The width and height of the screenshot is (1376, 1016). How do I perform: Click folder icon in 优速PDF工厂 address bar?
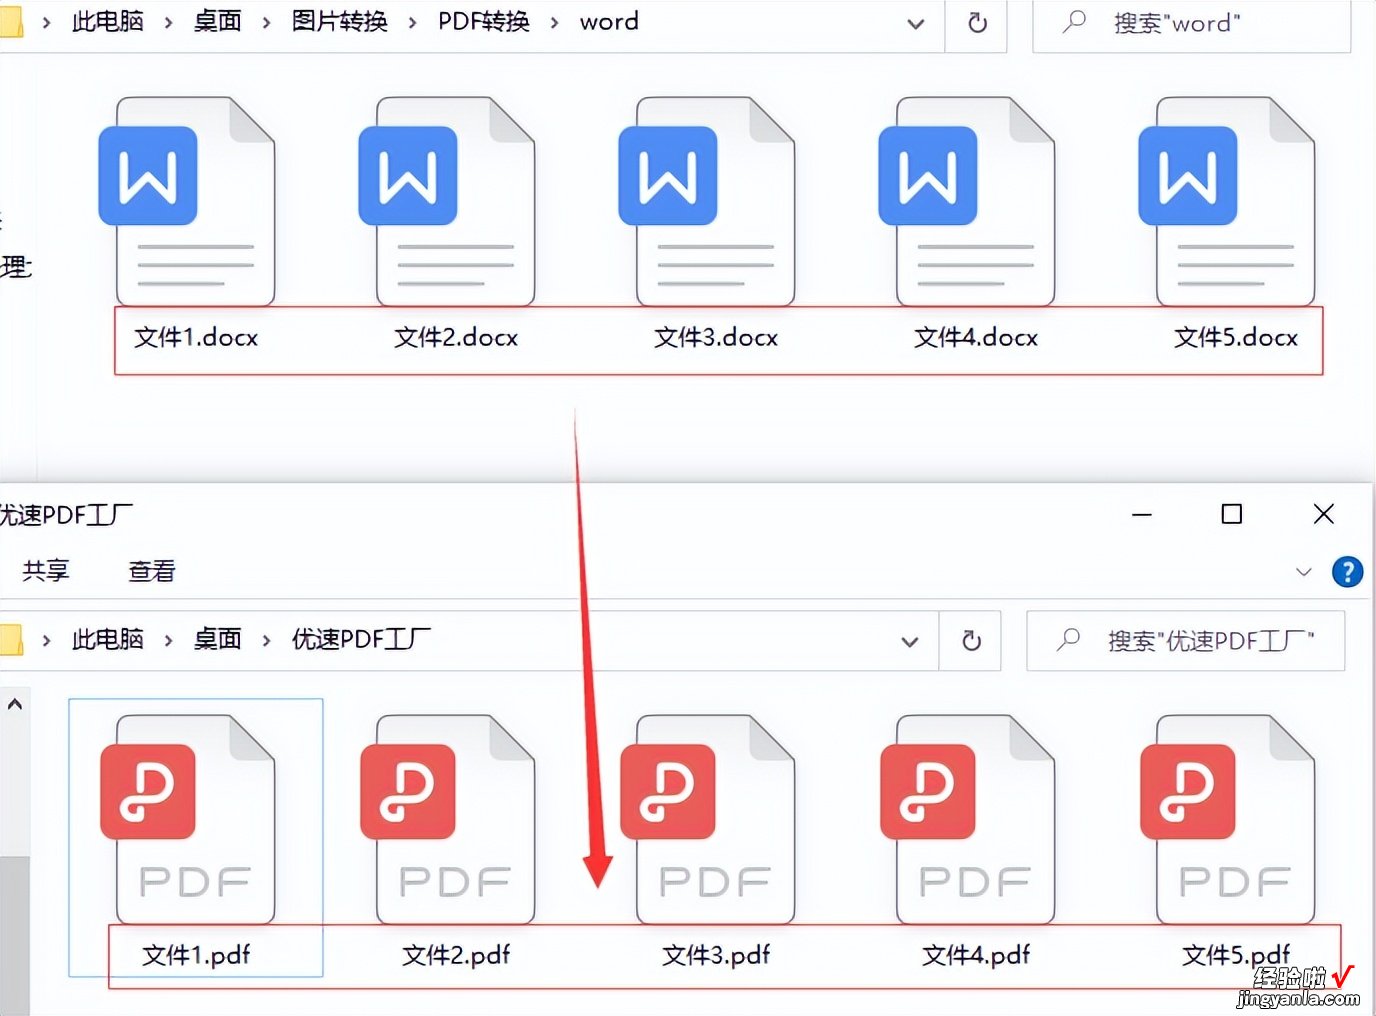click(11, 640)
